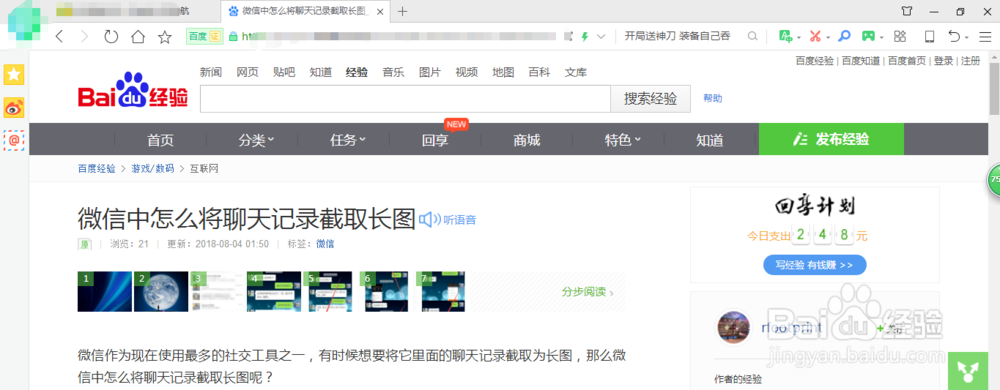
Task: Open new tab with plus icon
Action: pyautogui.click(x=402, y=11)
